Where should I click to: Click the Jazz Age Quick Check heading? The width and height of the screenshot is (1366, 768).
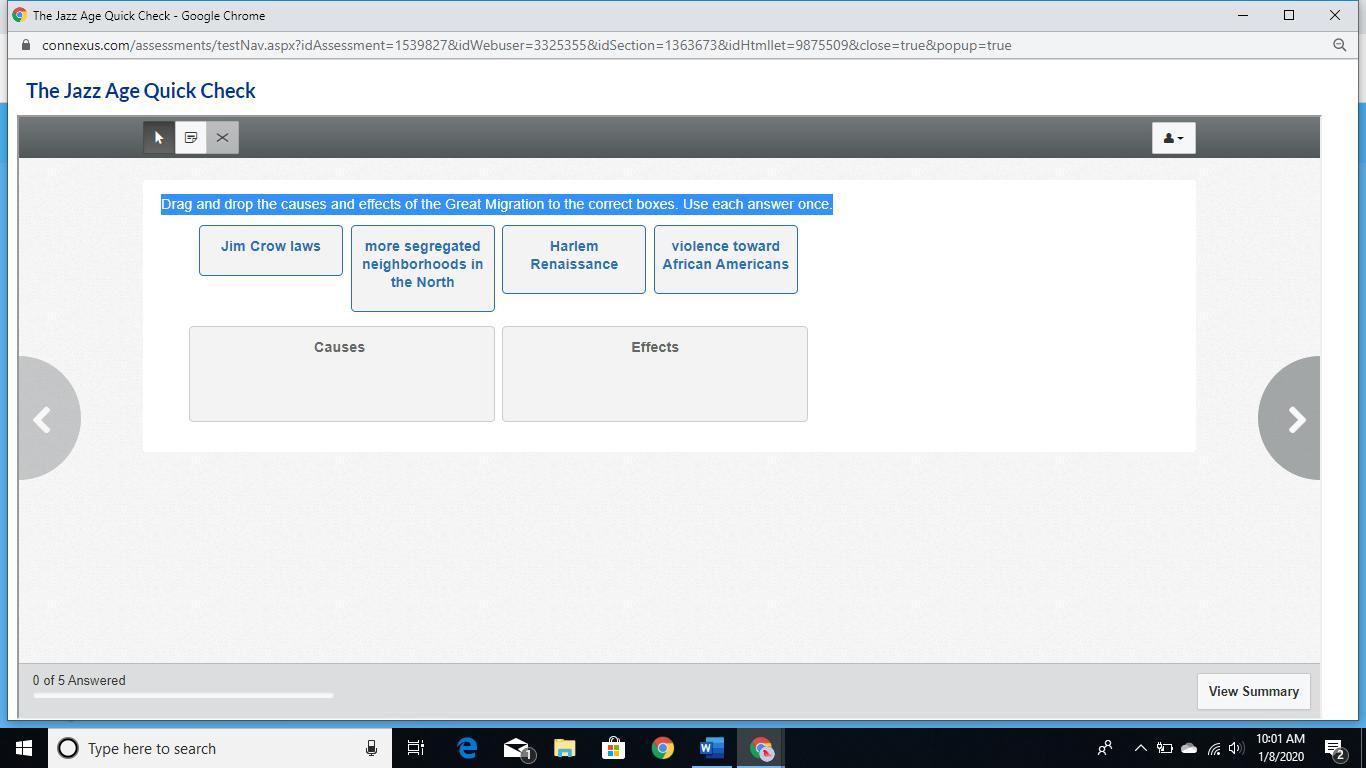(141, 91)
